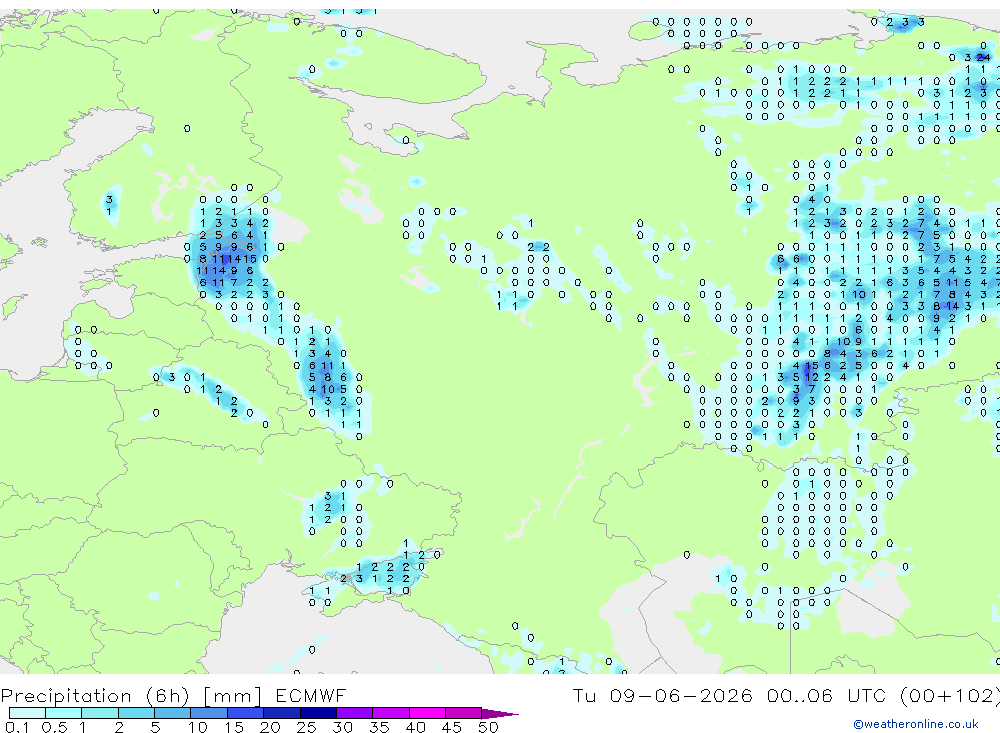Click legend label '50'
The width and height of the screenshot is (1000, 733).
[488, 727]
